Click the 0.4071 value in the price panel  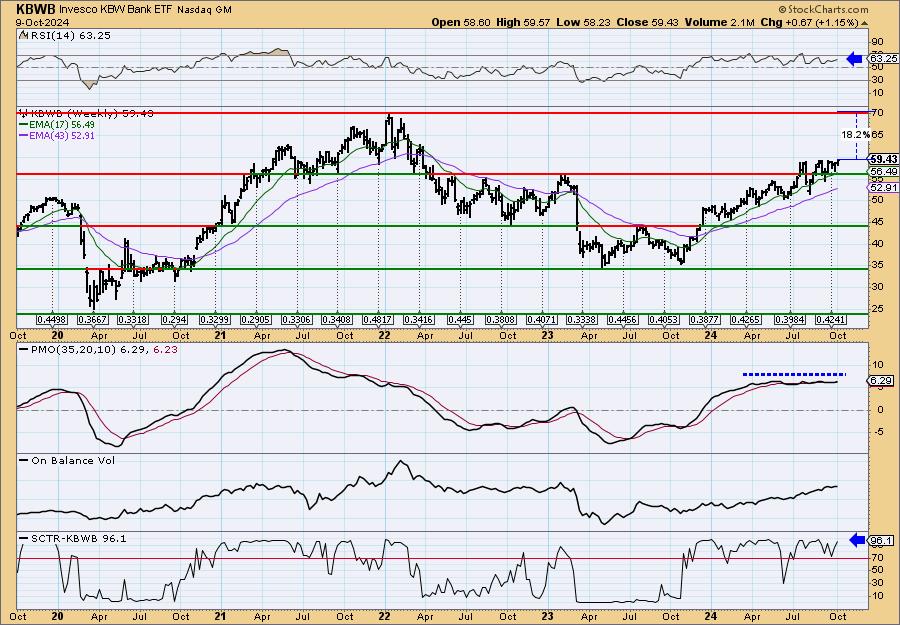(x=542, y=320)
